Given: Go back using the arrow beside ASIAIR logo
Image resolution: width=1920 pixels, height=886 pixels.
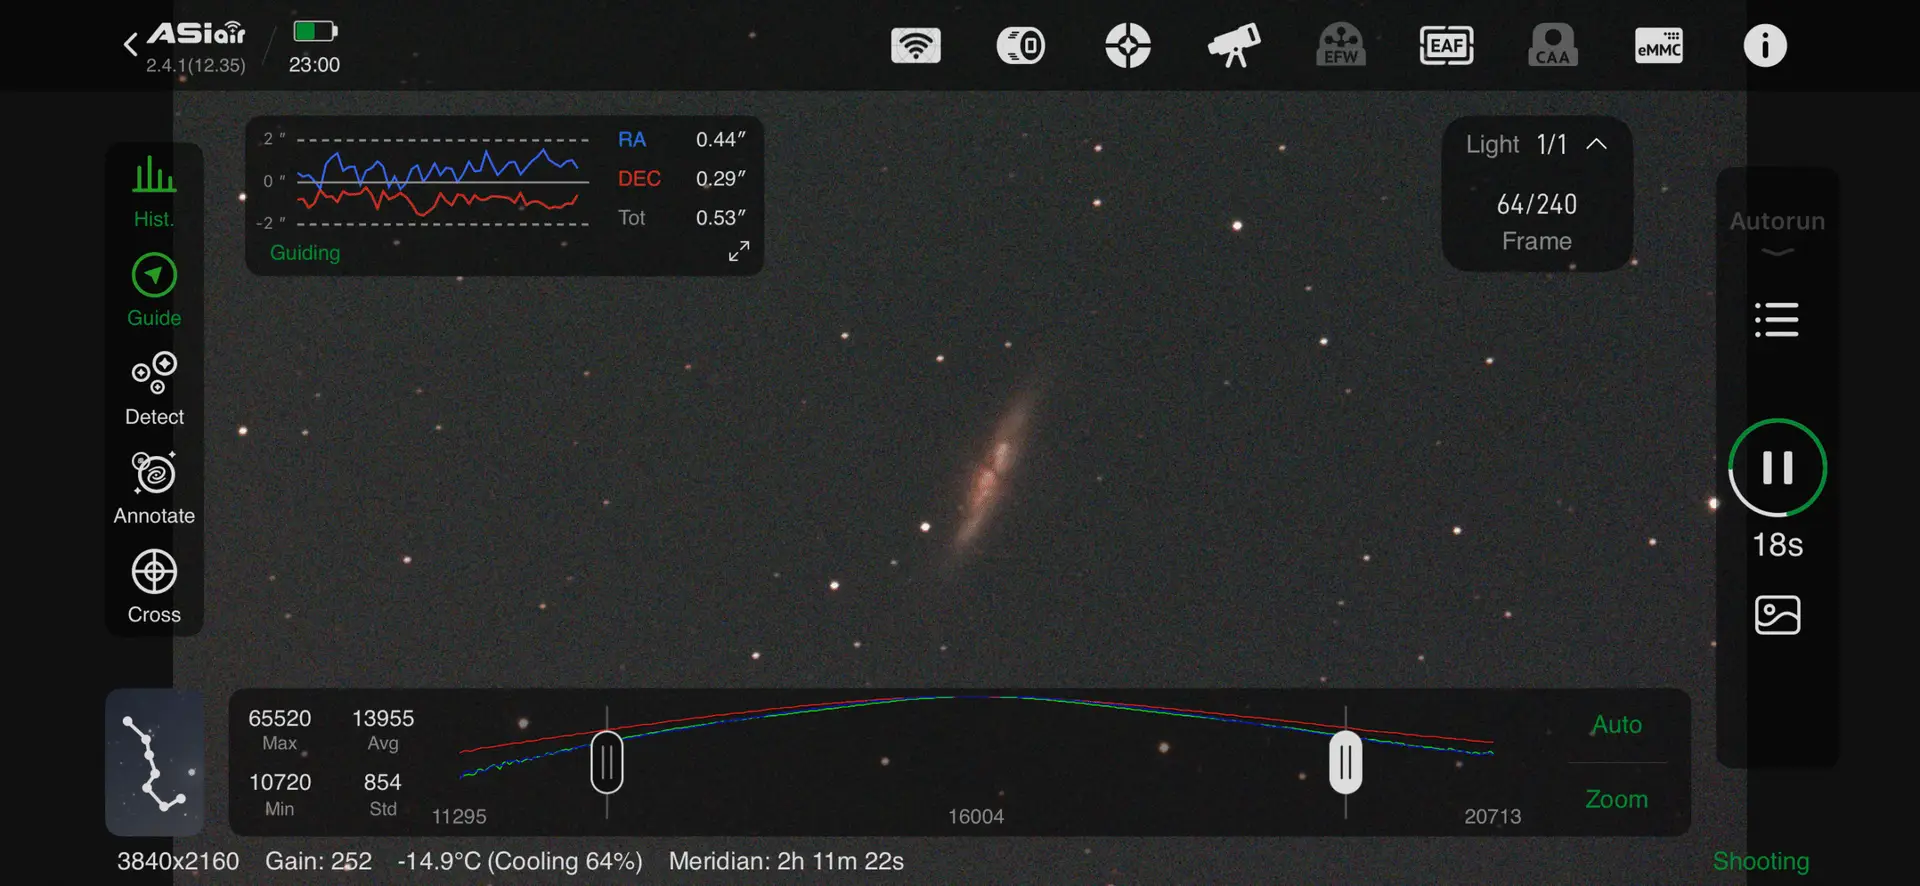Looking at the screenshot, I should click(130, 44).
